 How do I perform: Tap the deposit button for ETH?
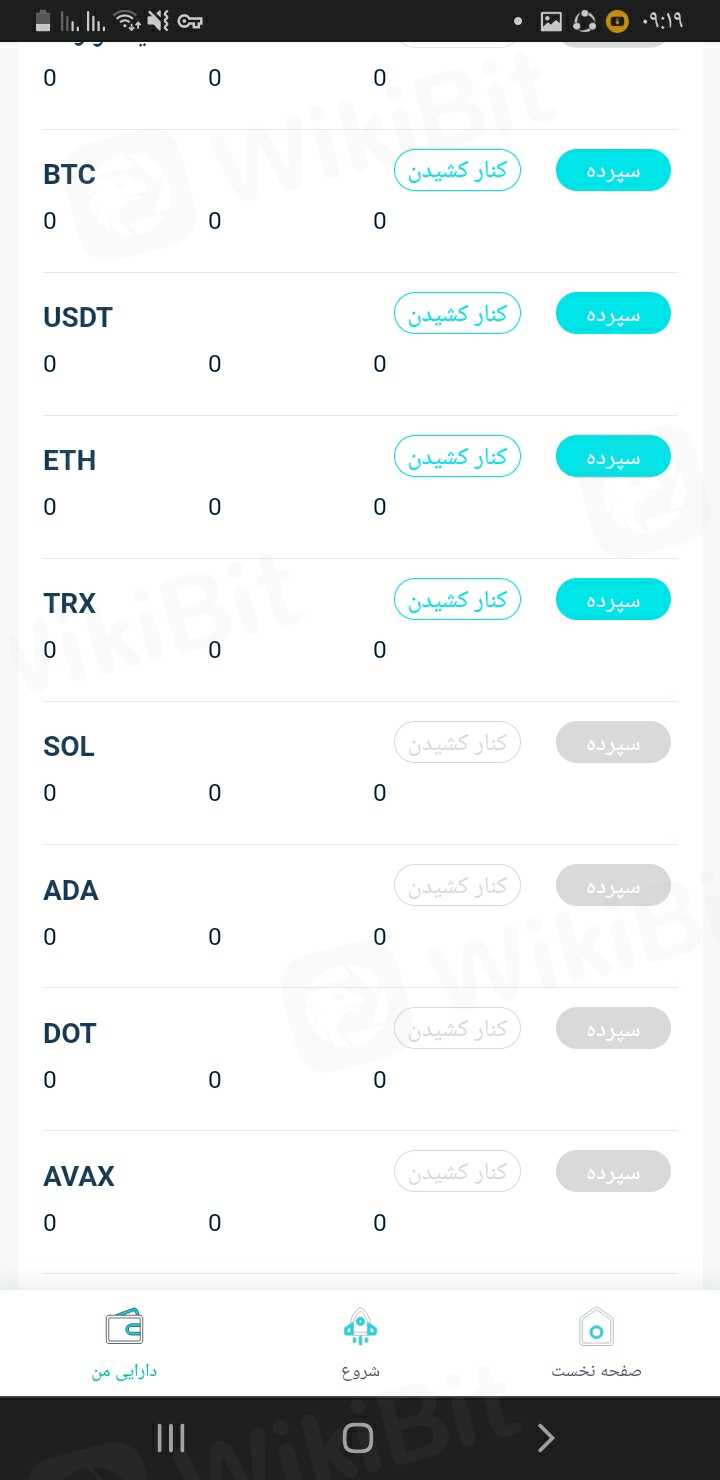point(613,456)
